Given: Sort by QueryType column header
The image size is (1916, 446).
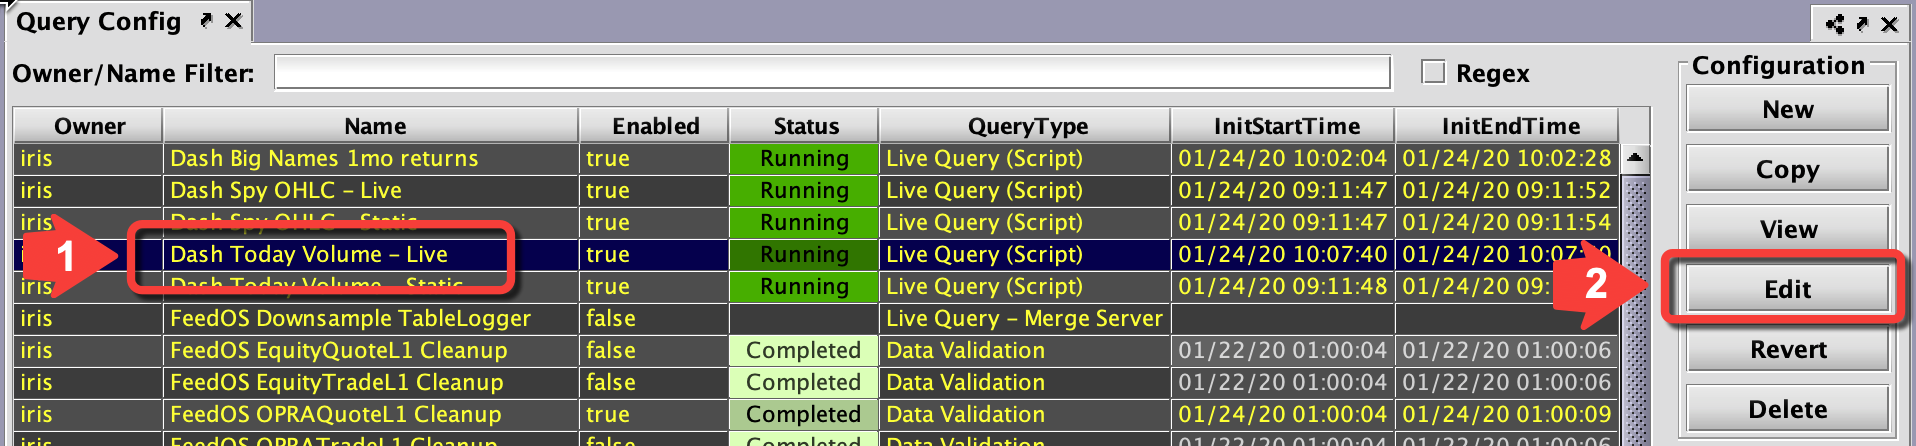Looking at the screenshot, I should (1026, 126).
